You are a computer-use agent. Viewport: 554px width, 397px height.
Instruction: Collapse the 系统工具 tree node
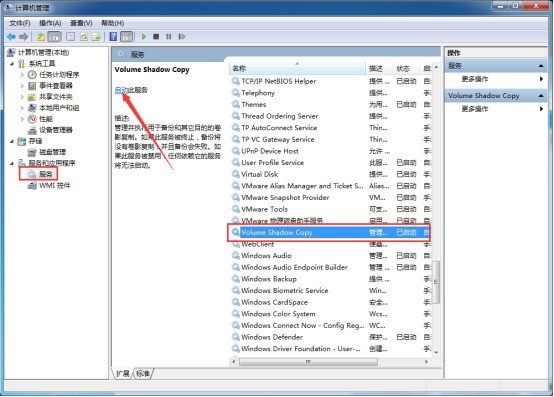pos(12,64)
